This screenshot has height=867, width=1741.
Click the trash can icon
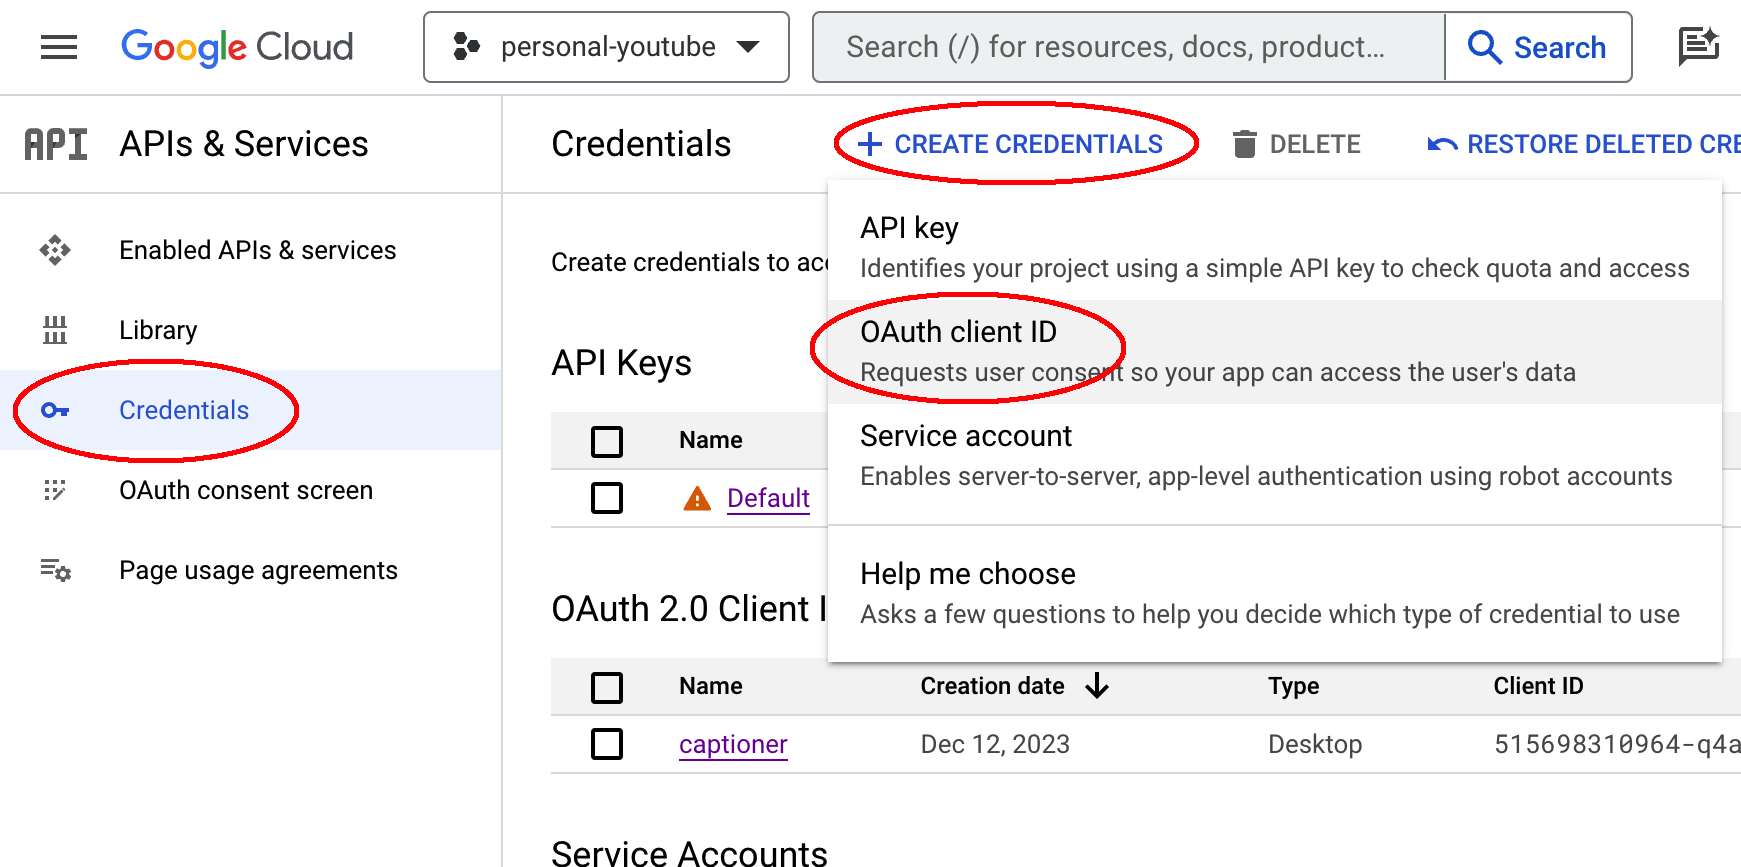coord(1245,144)
